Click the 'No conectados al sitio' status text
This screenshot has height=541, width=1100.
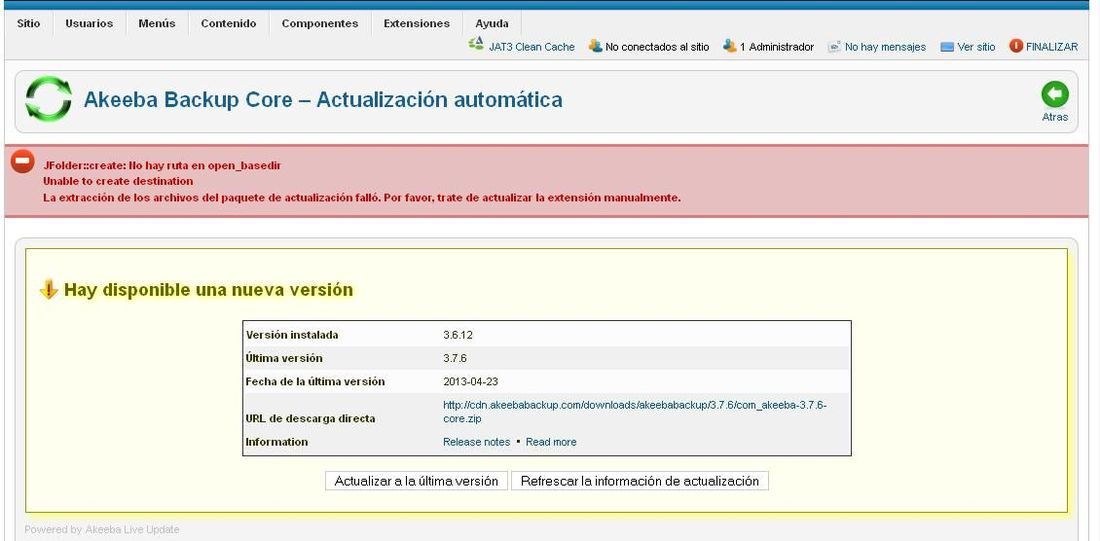[x=657, y=47]
